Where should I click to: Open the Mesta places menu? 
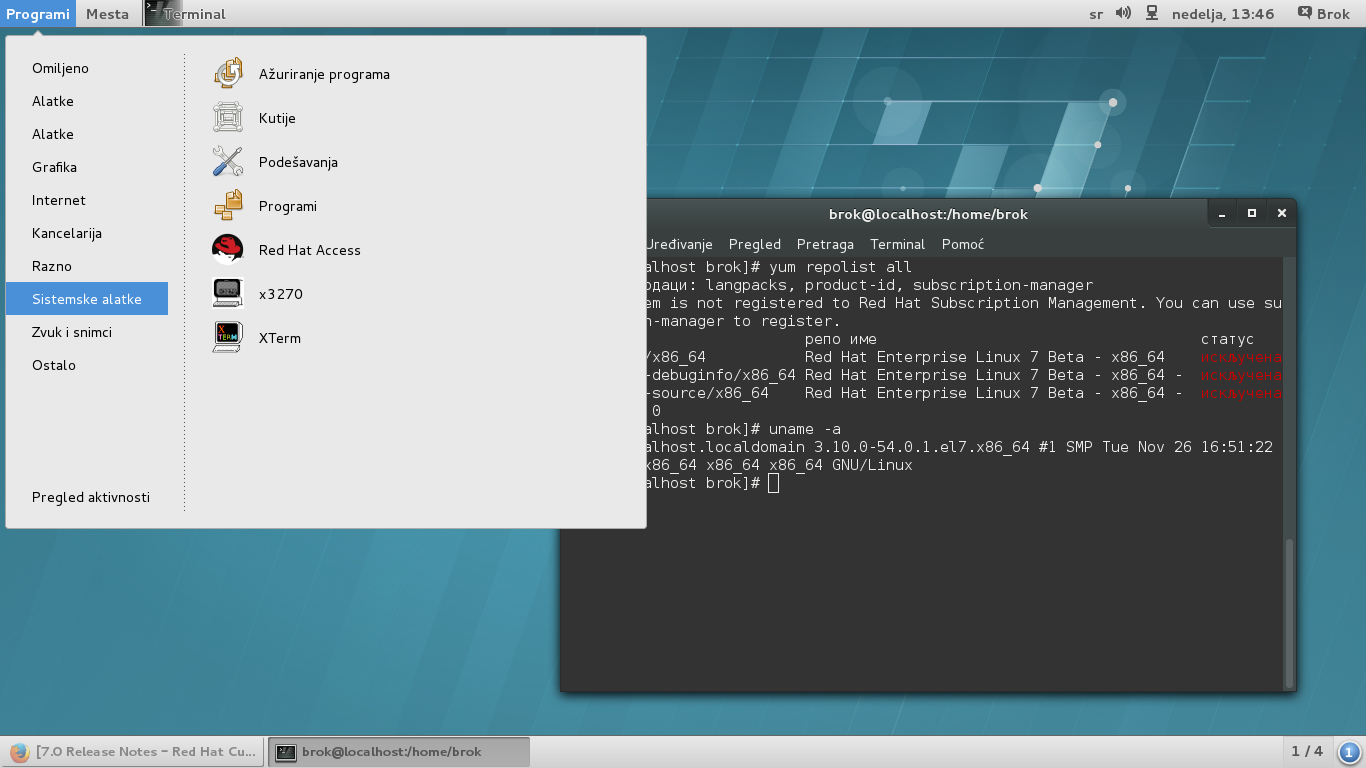107,14
